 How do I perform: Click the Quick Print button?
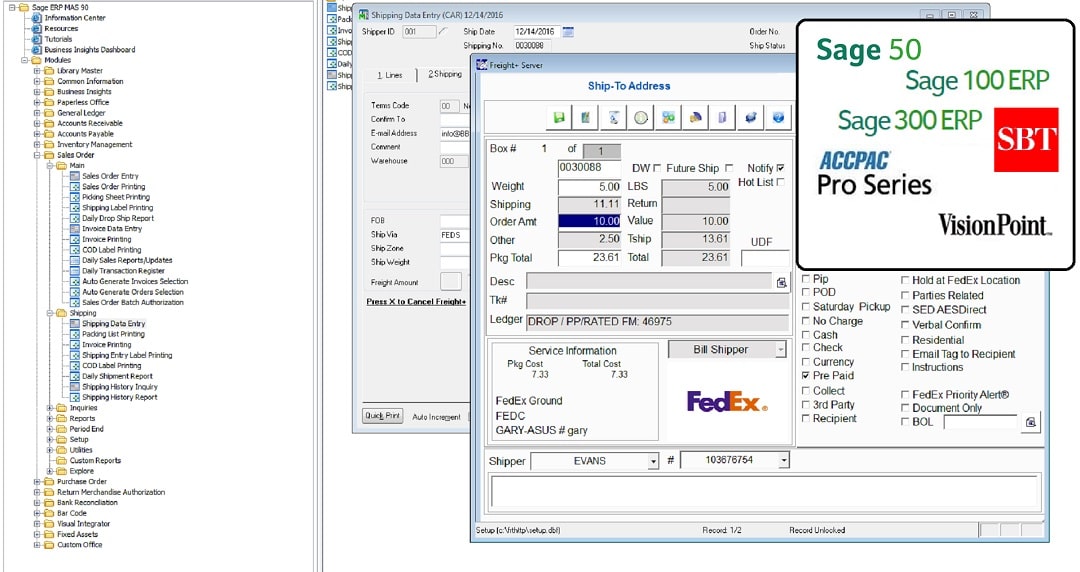point(382,416)
